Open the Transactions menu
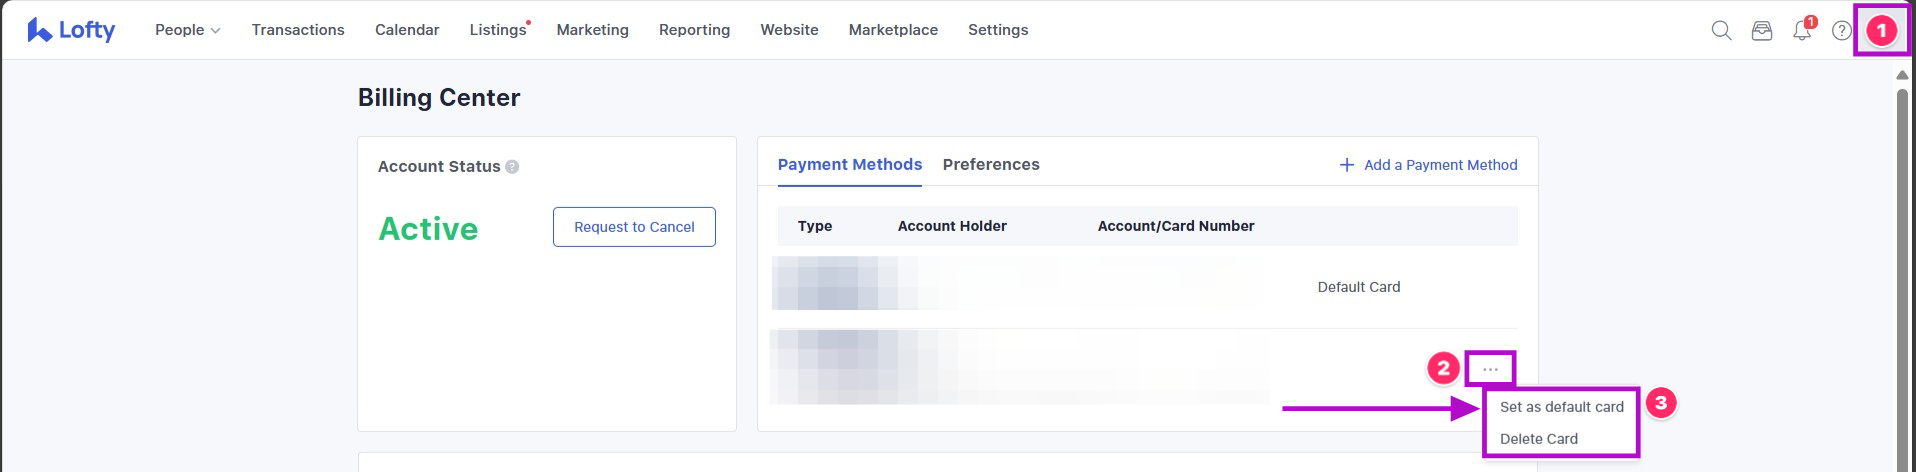The width and height of the screenshot is (1916, 472). point(298,30)
